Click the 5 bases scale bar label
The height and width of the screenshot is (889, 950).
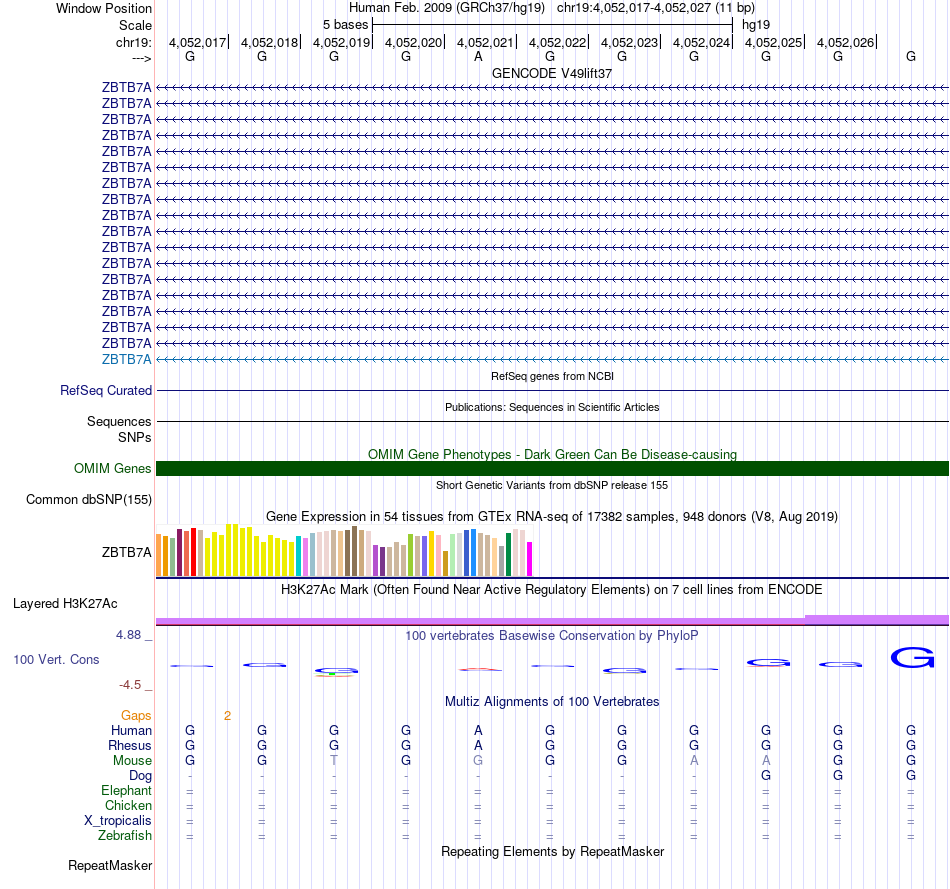pyautogui.click(x=345, y=25)
